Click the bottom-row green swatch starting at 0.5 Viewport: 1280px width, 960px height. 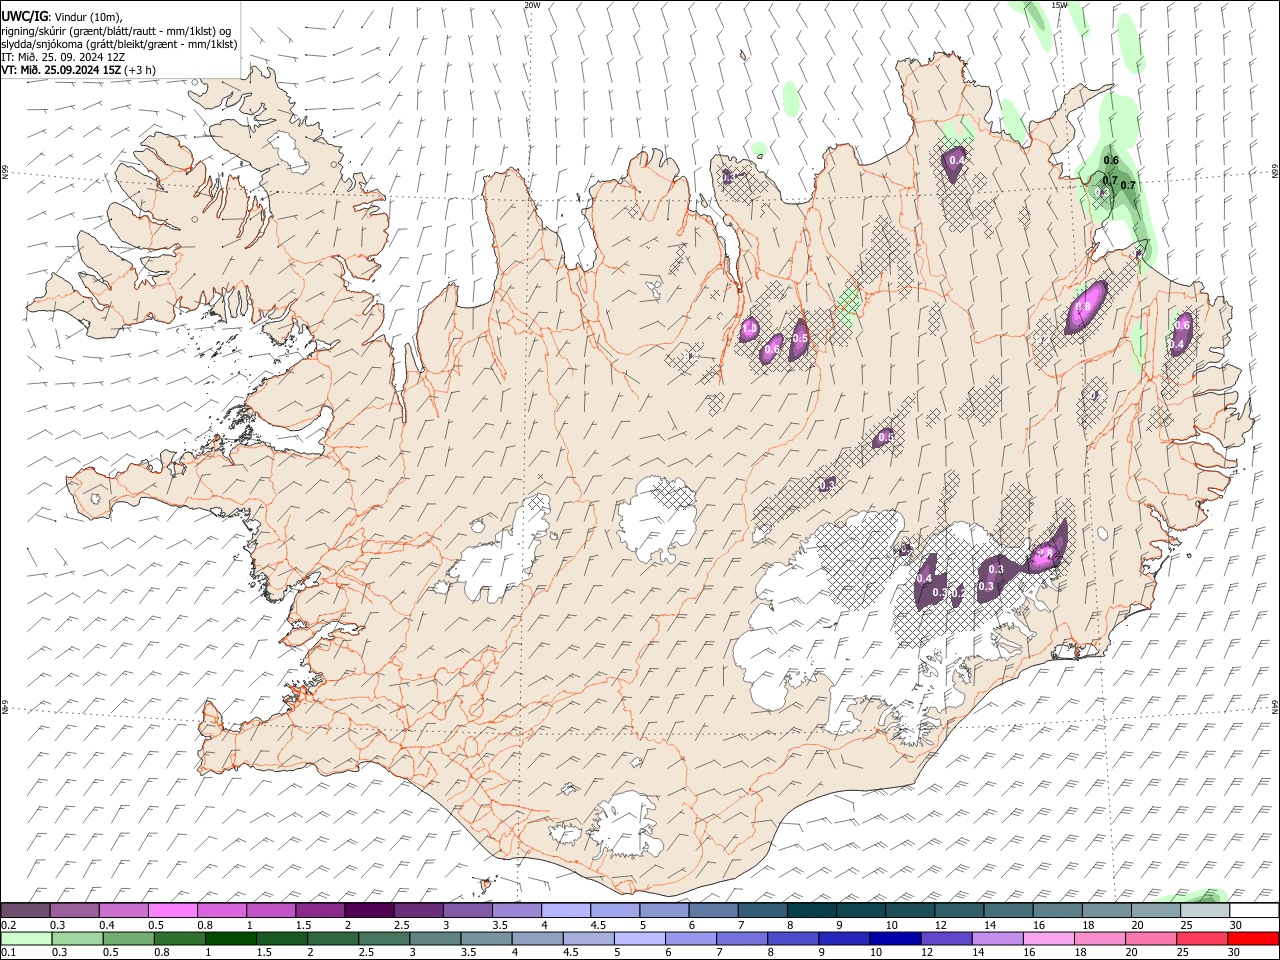point(128,939)
